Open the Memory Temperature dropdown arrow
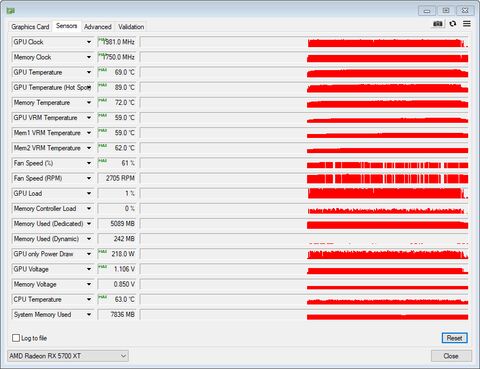The width and height of the screenshot is (480, 369). (x=89, y=103)
